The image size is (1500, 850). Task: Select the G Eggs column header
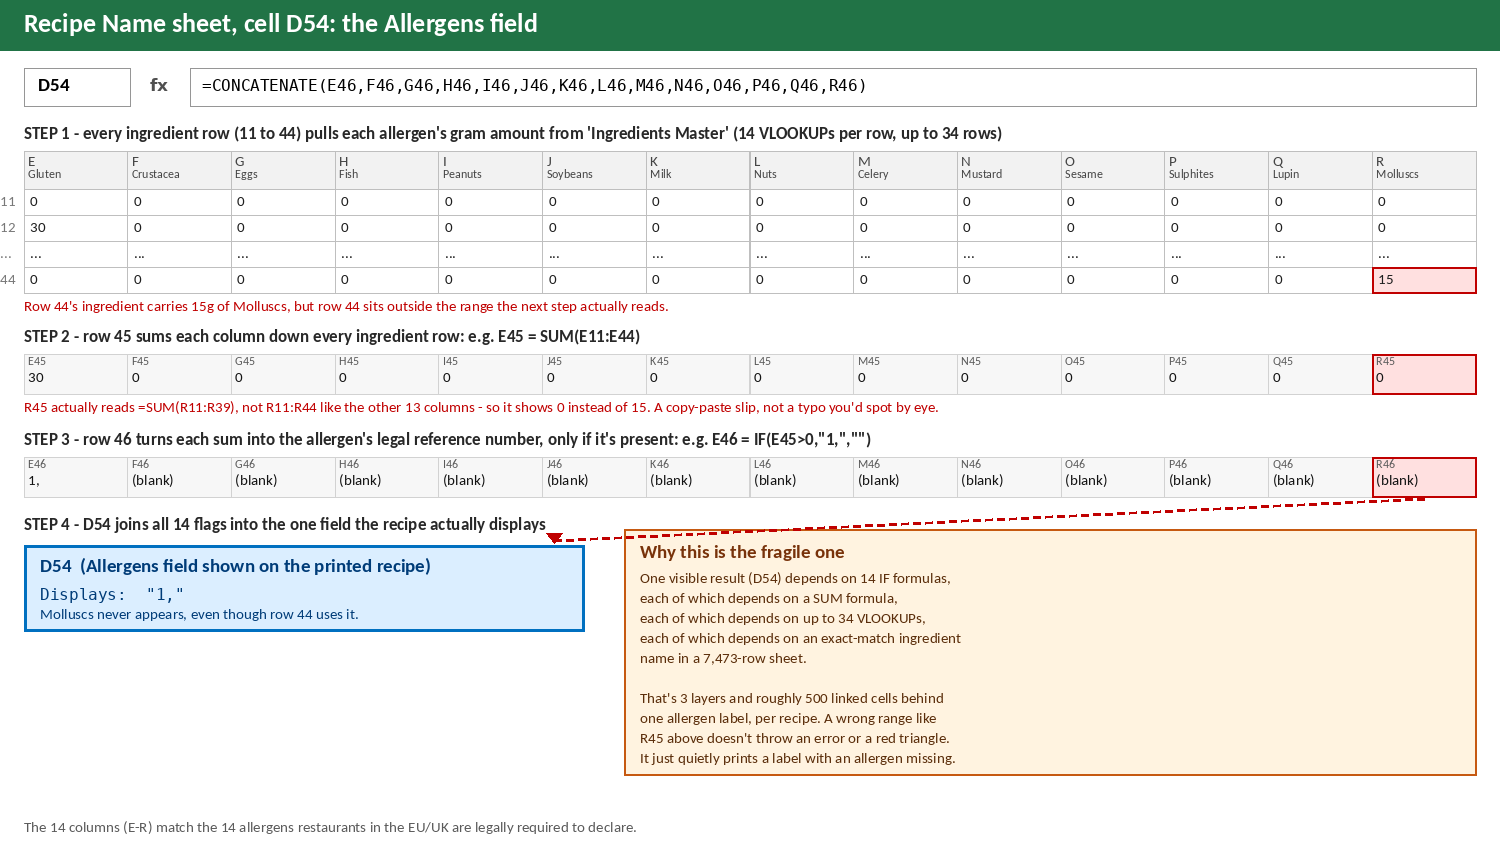tap(283, 170)
